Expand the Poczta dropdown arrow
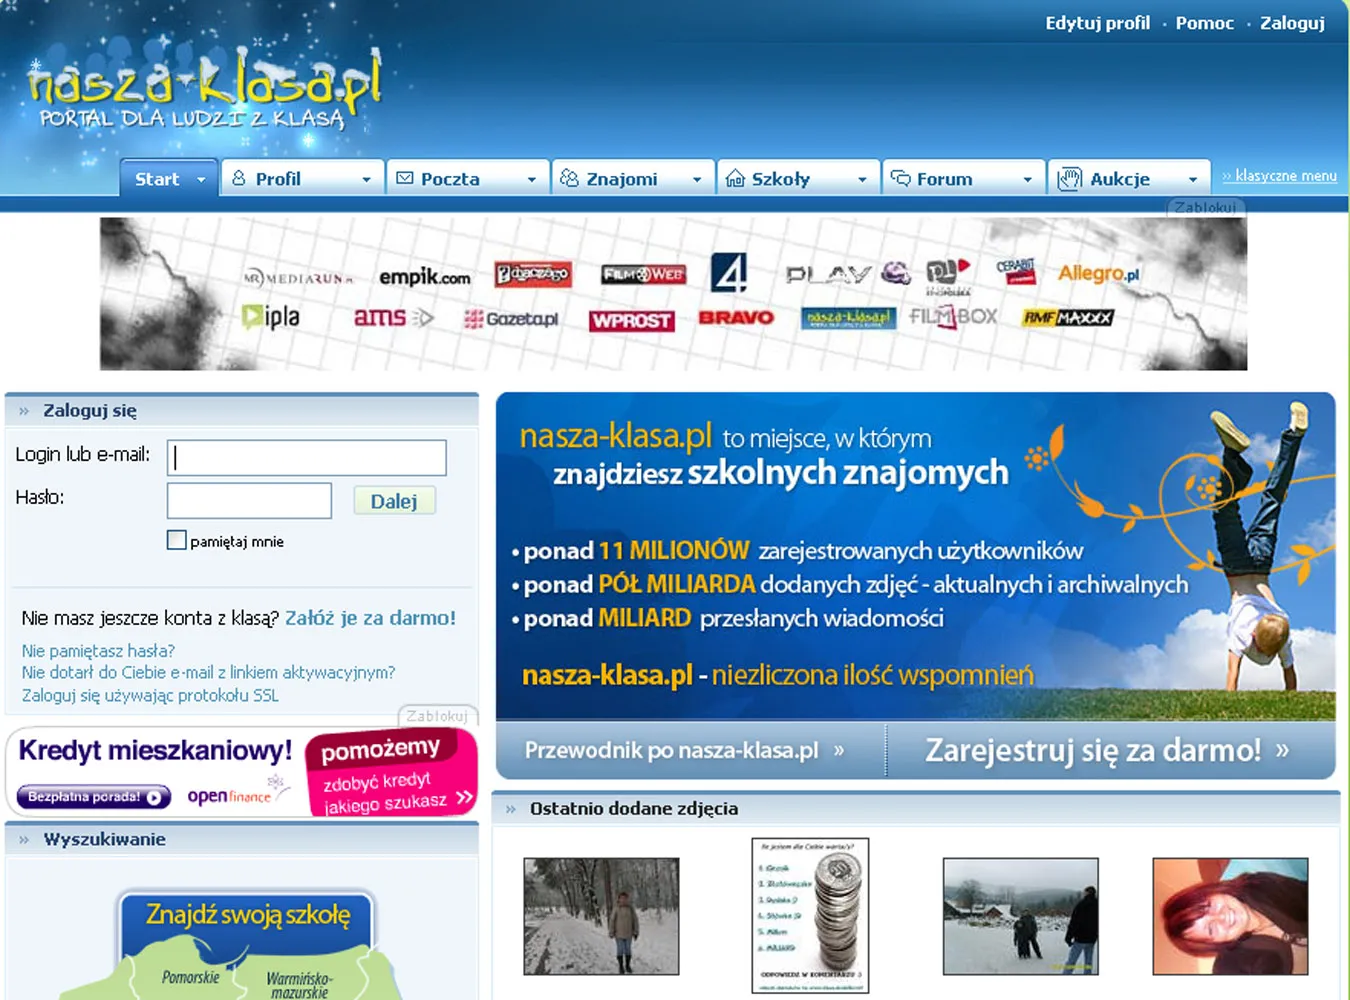 click(533, 177)
